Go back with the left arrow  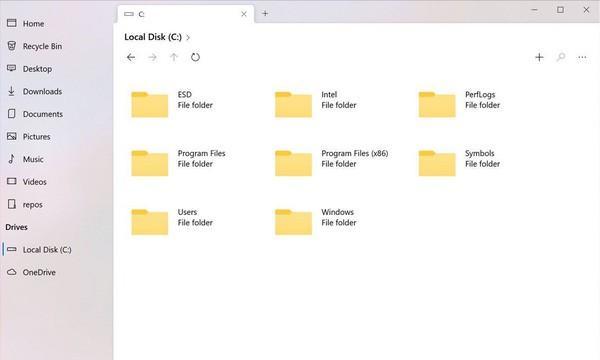(131, 57)
